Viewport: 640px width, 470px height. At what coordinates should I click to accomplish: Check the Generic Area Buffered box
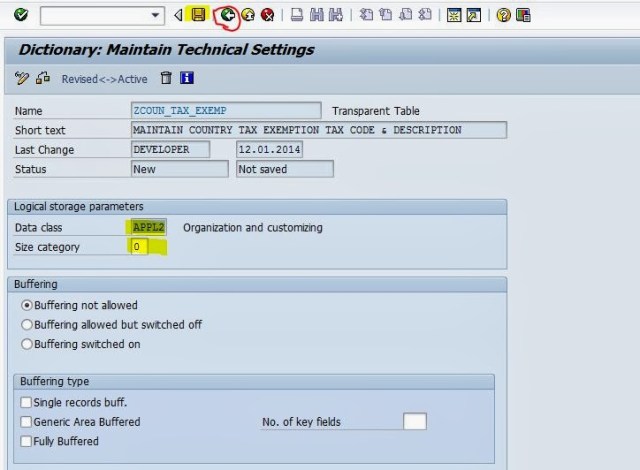[26, 421]
